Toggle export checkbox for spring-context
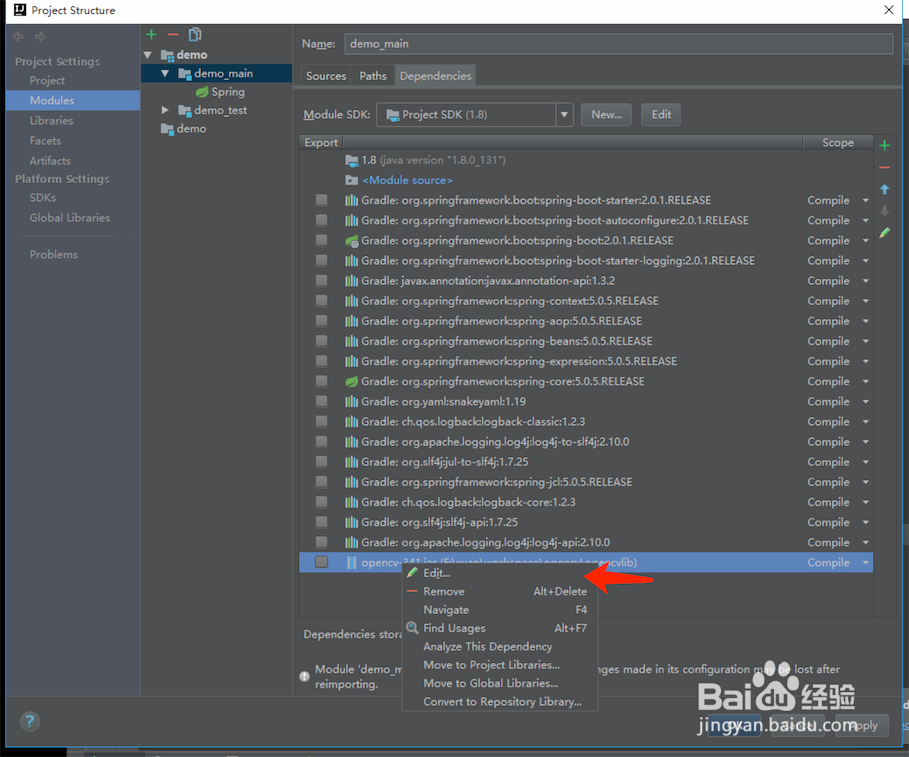The image size is (909, 757). pyautogui.click(x=321, y=301)
